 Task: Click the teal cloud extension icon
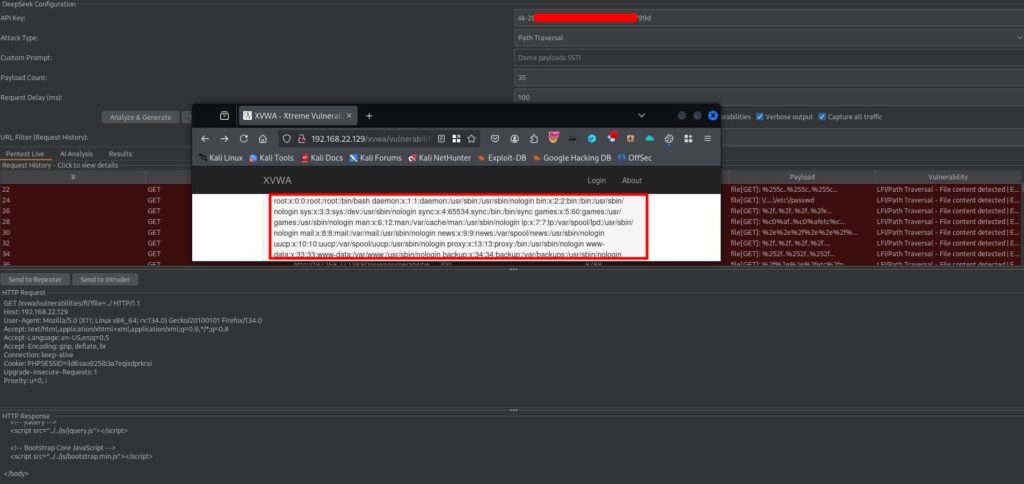(x=649, y=138)
